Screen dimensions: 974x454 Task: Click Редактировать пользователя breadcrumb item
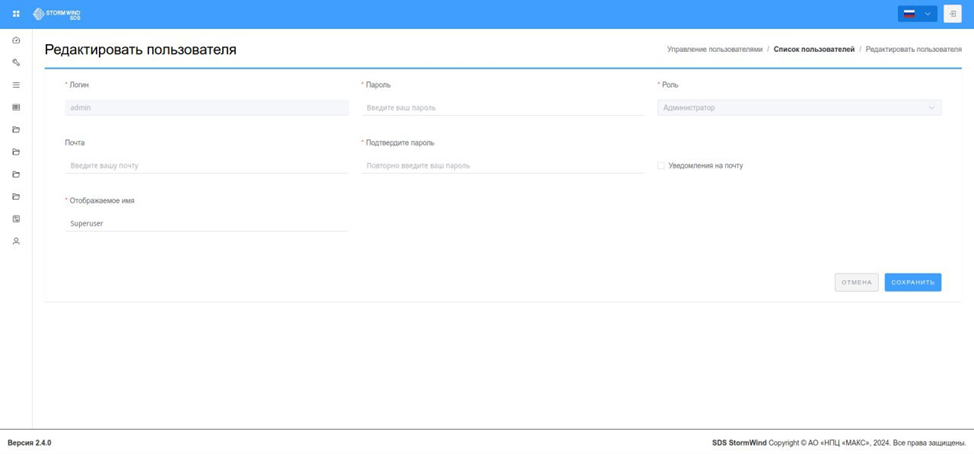click(914, 49)
